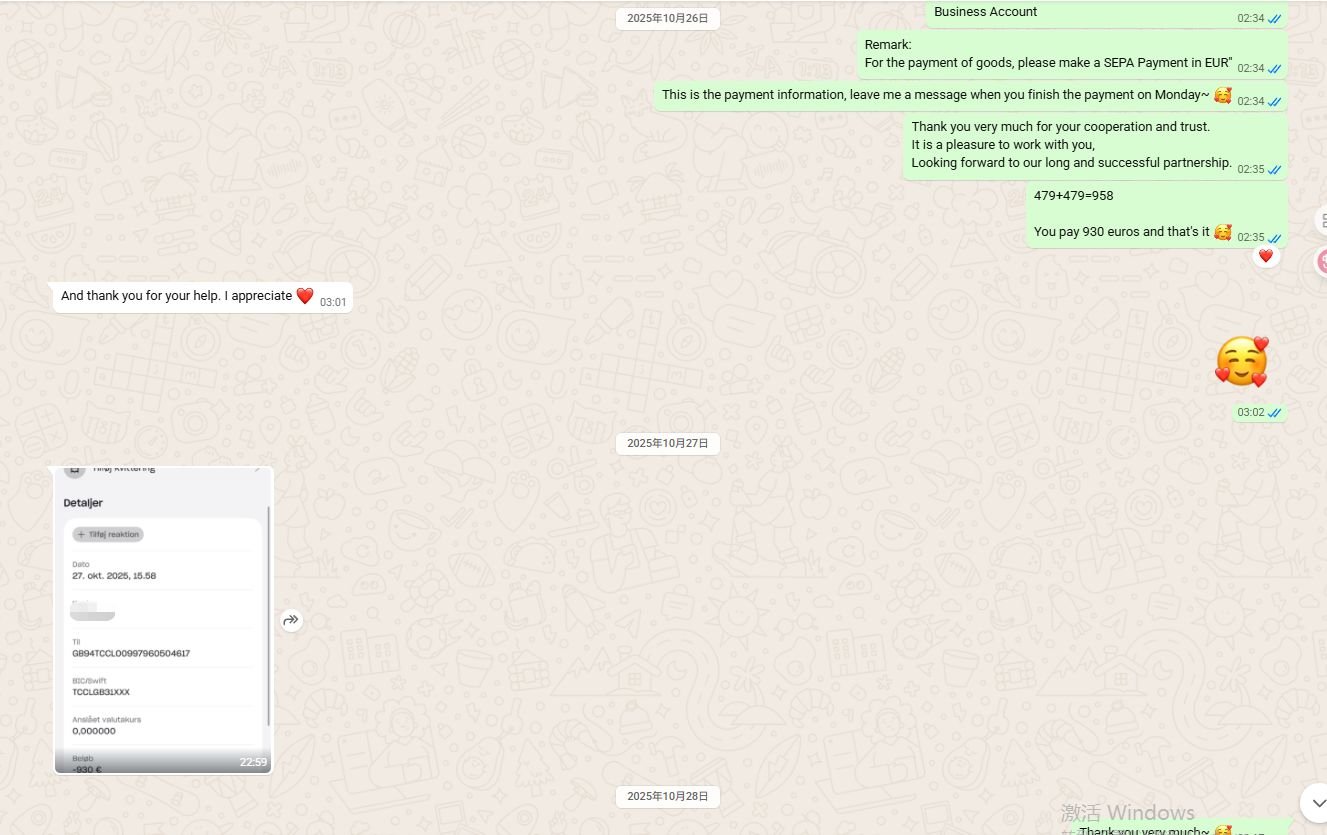Click the red heart reaction under the 930 euros message
The height and width of the screenshot is (835, 1327).
coord(1265,256)
